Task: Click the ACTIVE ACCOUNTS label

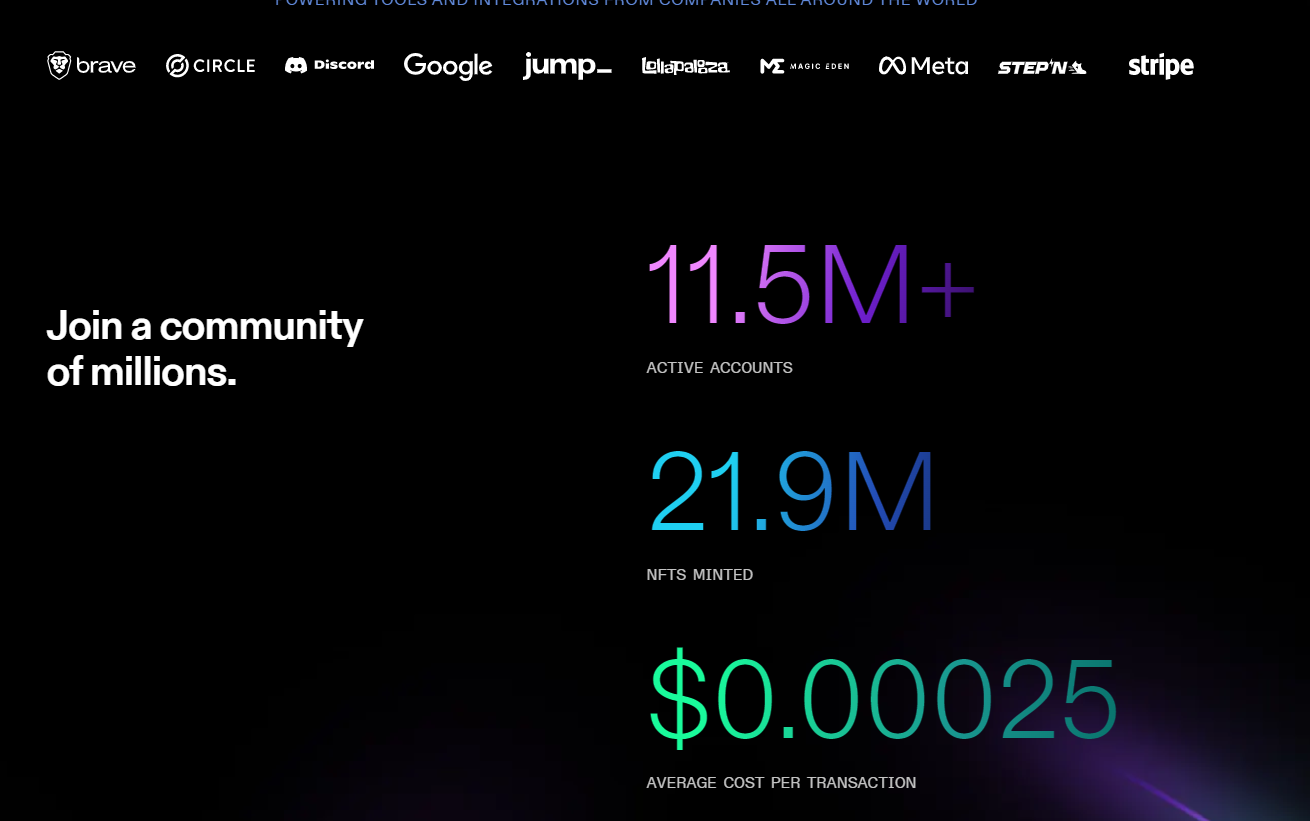Action: (x=719, y=368)
